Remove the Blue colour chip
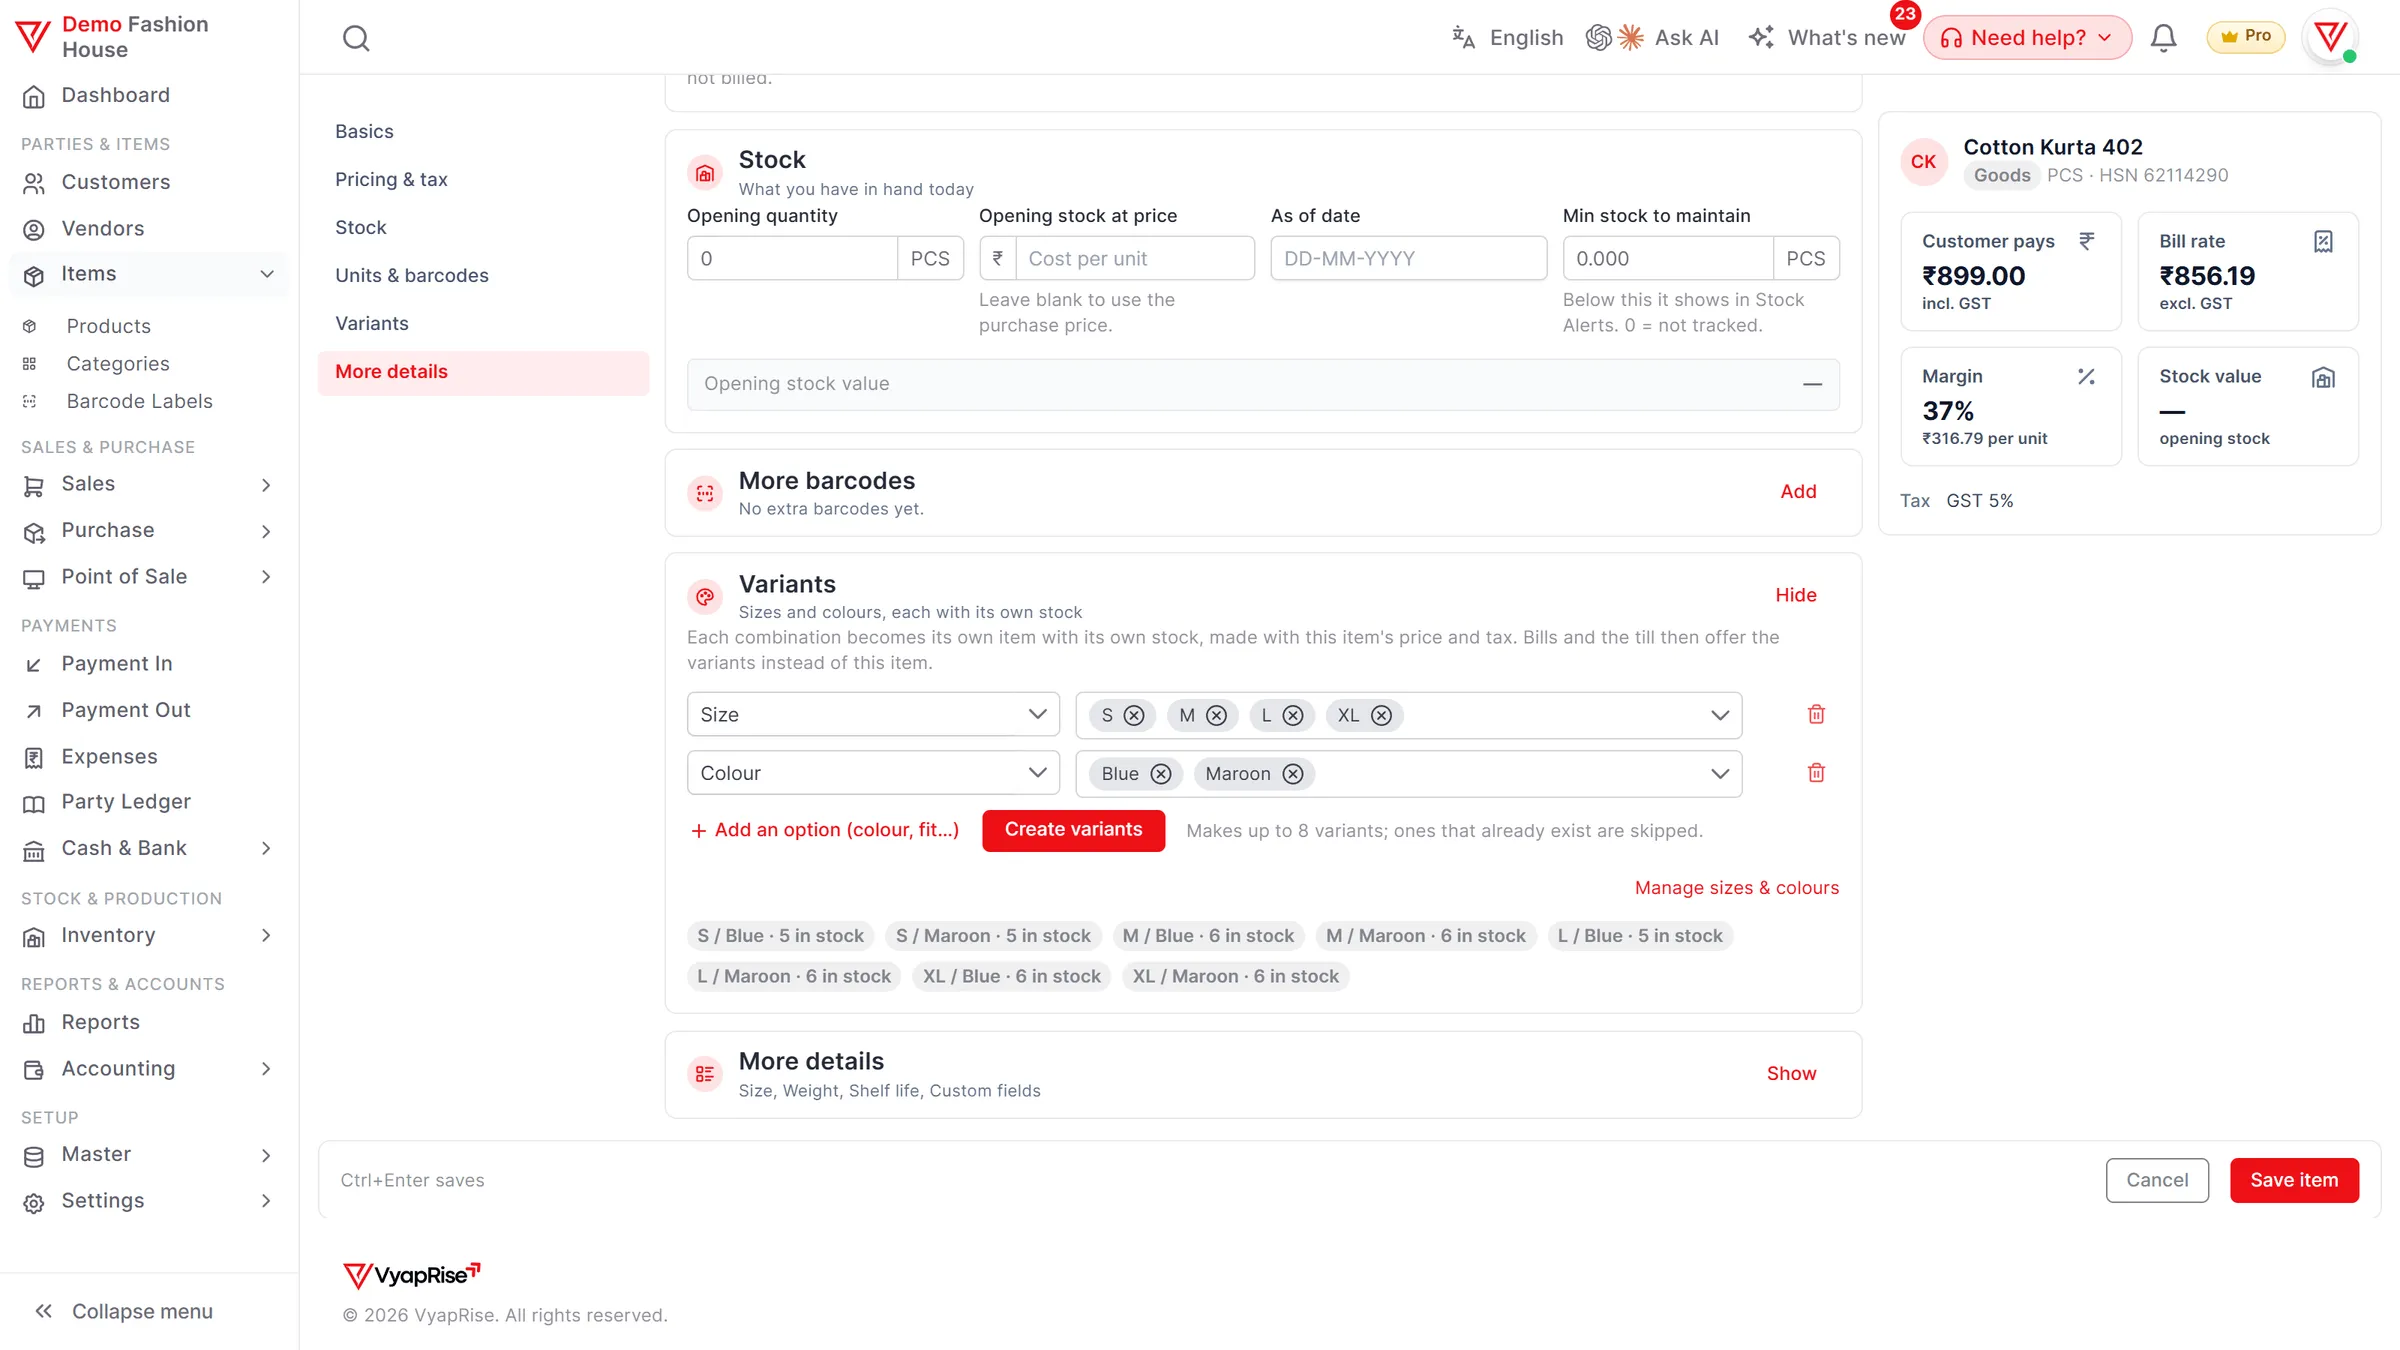This screenshot has height=1350, width=2400. (x=1161, y=773)
